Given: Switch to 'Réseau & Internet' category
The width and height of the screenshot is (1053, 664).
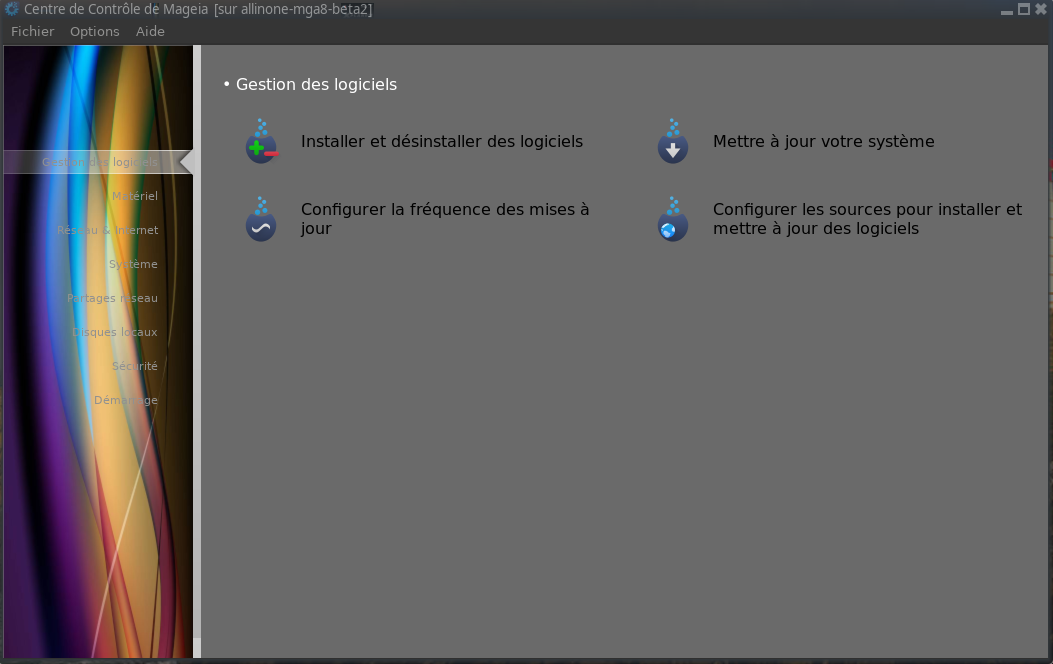Looking at the screenshot, I should coord(107,230).
